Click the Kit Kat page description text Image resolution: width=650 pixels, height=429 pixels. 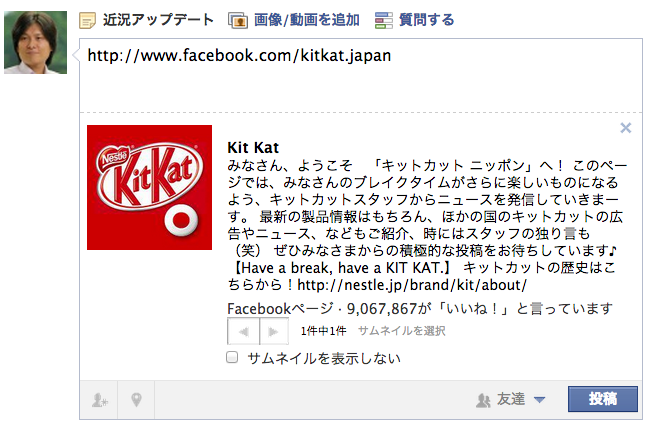pyautogui.click(x=427, y=225)
